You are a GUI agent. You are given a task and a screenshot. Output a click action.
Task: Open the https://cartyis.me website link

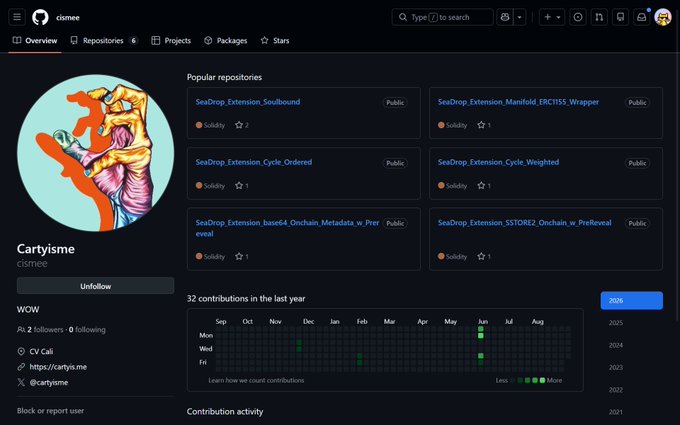58,367
